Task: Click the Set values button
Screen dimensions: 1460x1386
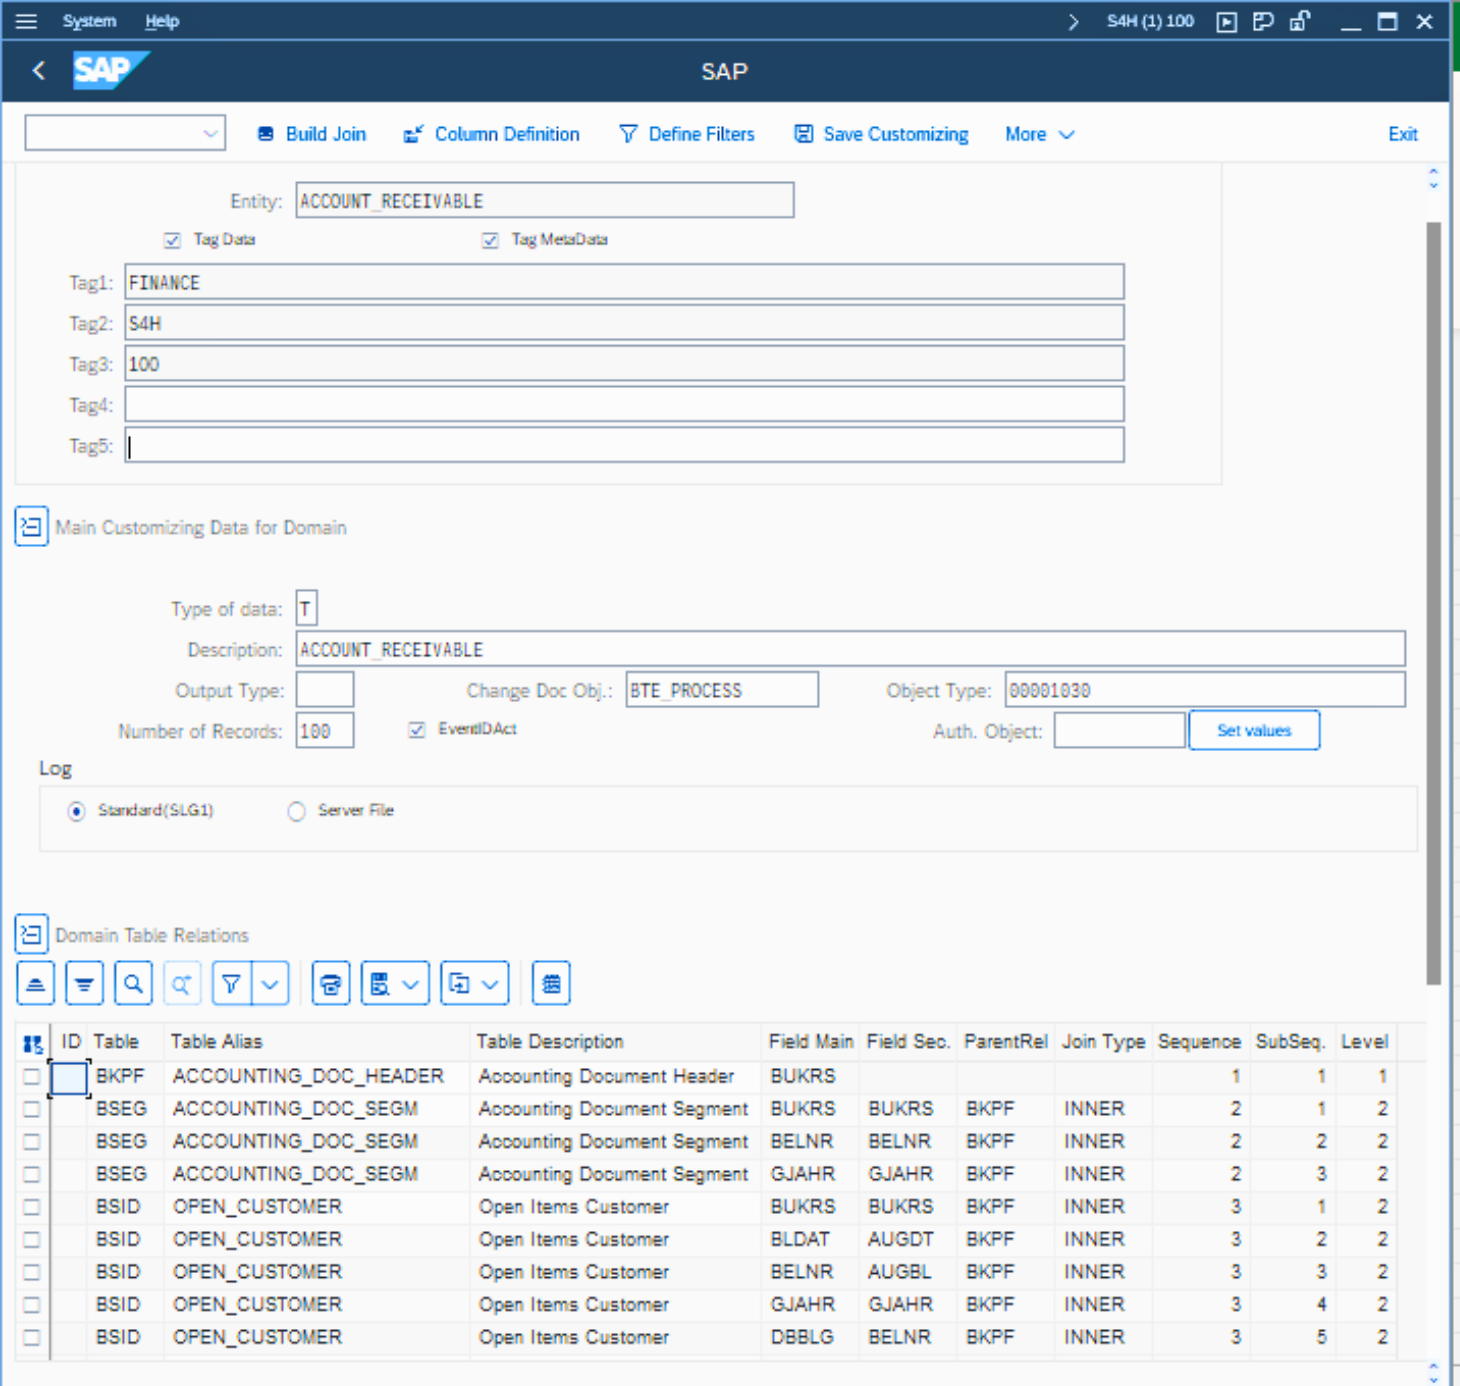Action: [x=1253, y=730]
